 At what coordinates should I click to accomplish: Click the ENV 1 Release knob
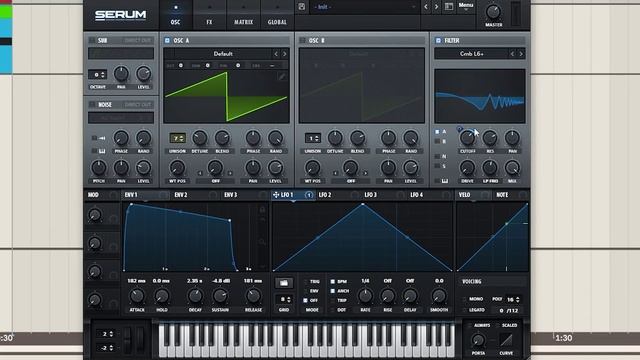tap(253, 296)
